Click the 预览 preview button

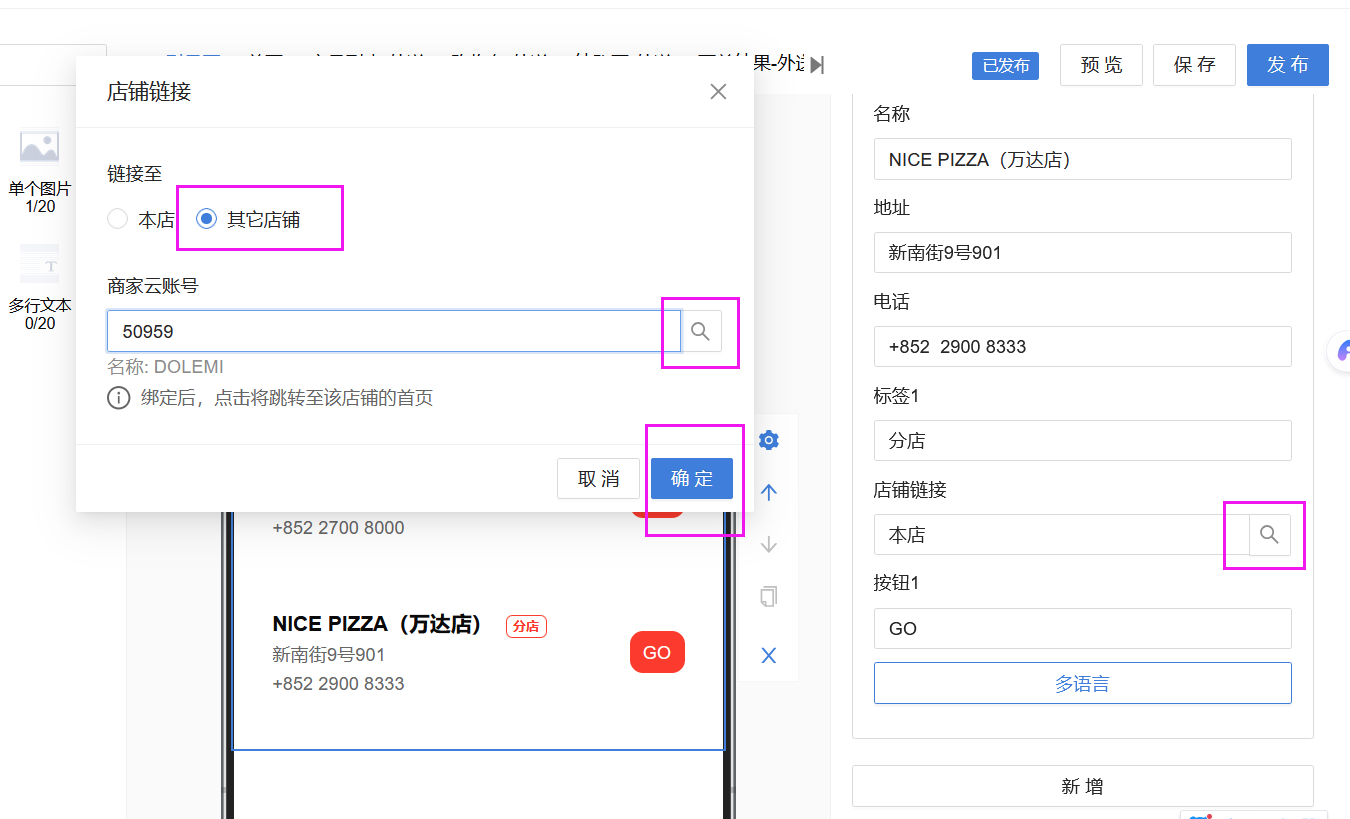[x=1101, y=65]
